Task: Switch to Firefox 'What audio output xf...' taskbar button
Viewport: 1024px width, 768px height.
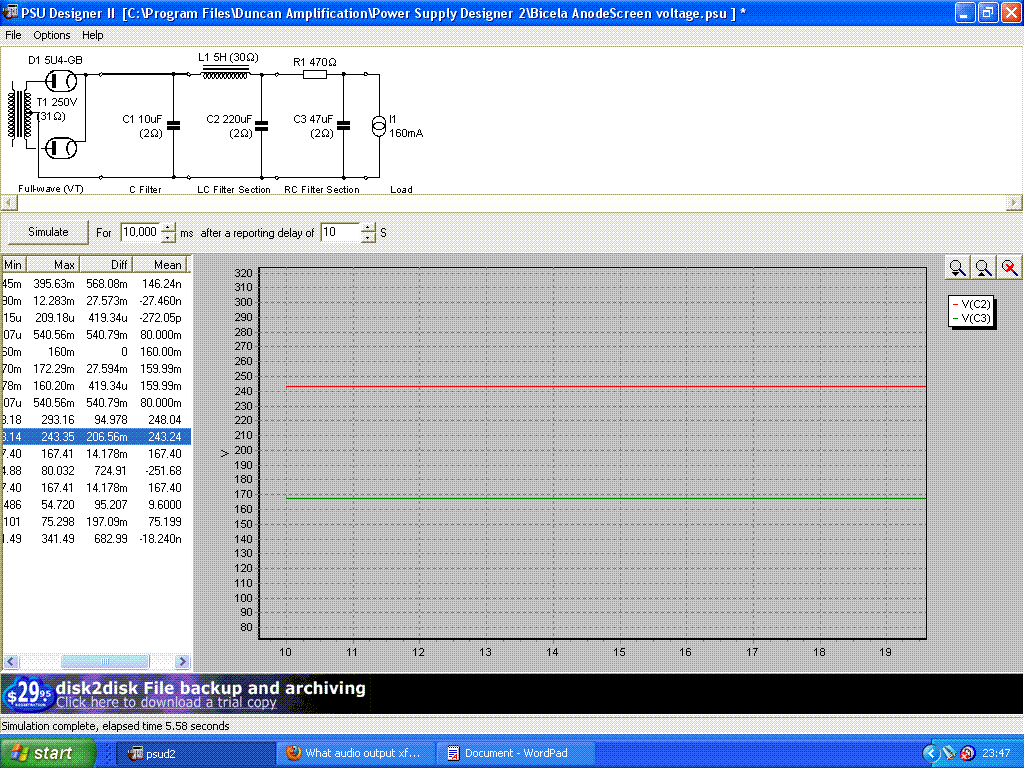Action: point(355,753)
